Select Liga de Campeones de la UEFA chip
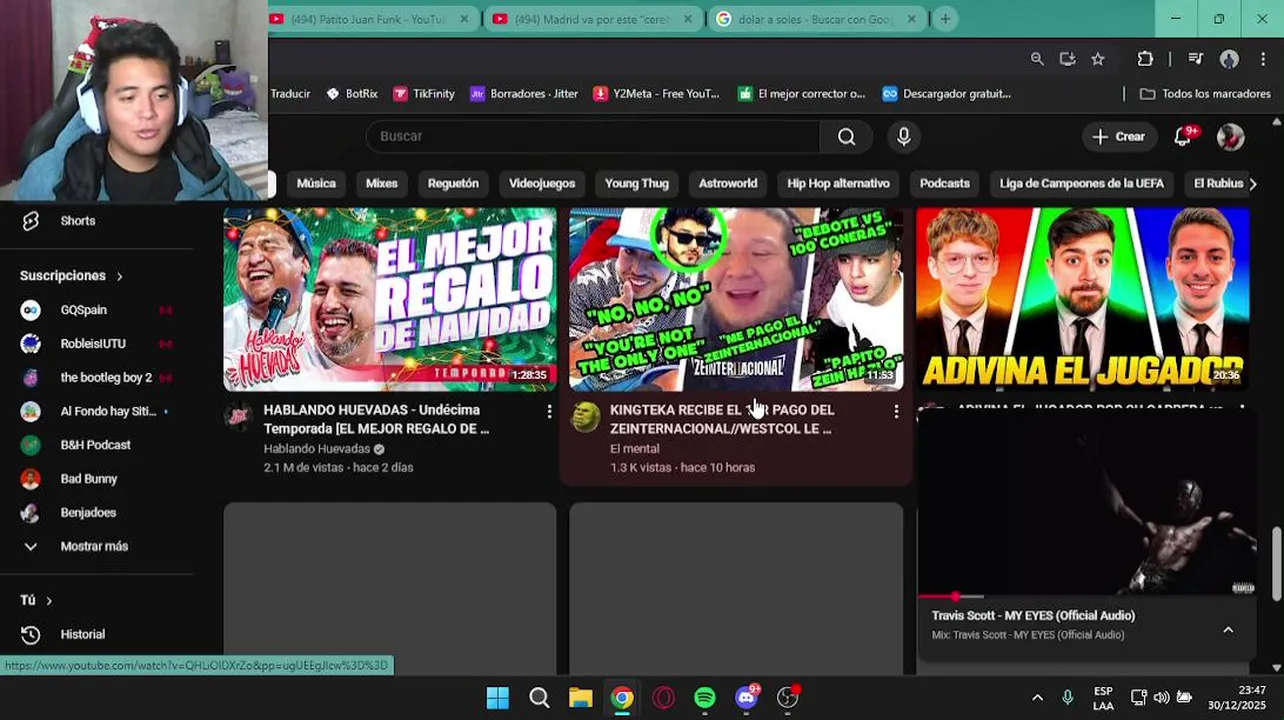1284x720 pixels. pos(1082,183)
